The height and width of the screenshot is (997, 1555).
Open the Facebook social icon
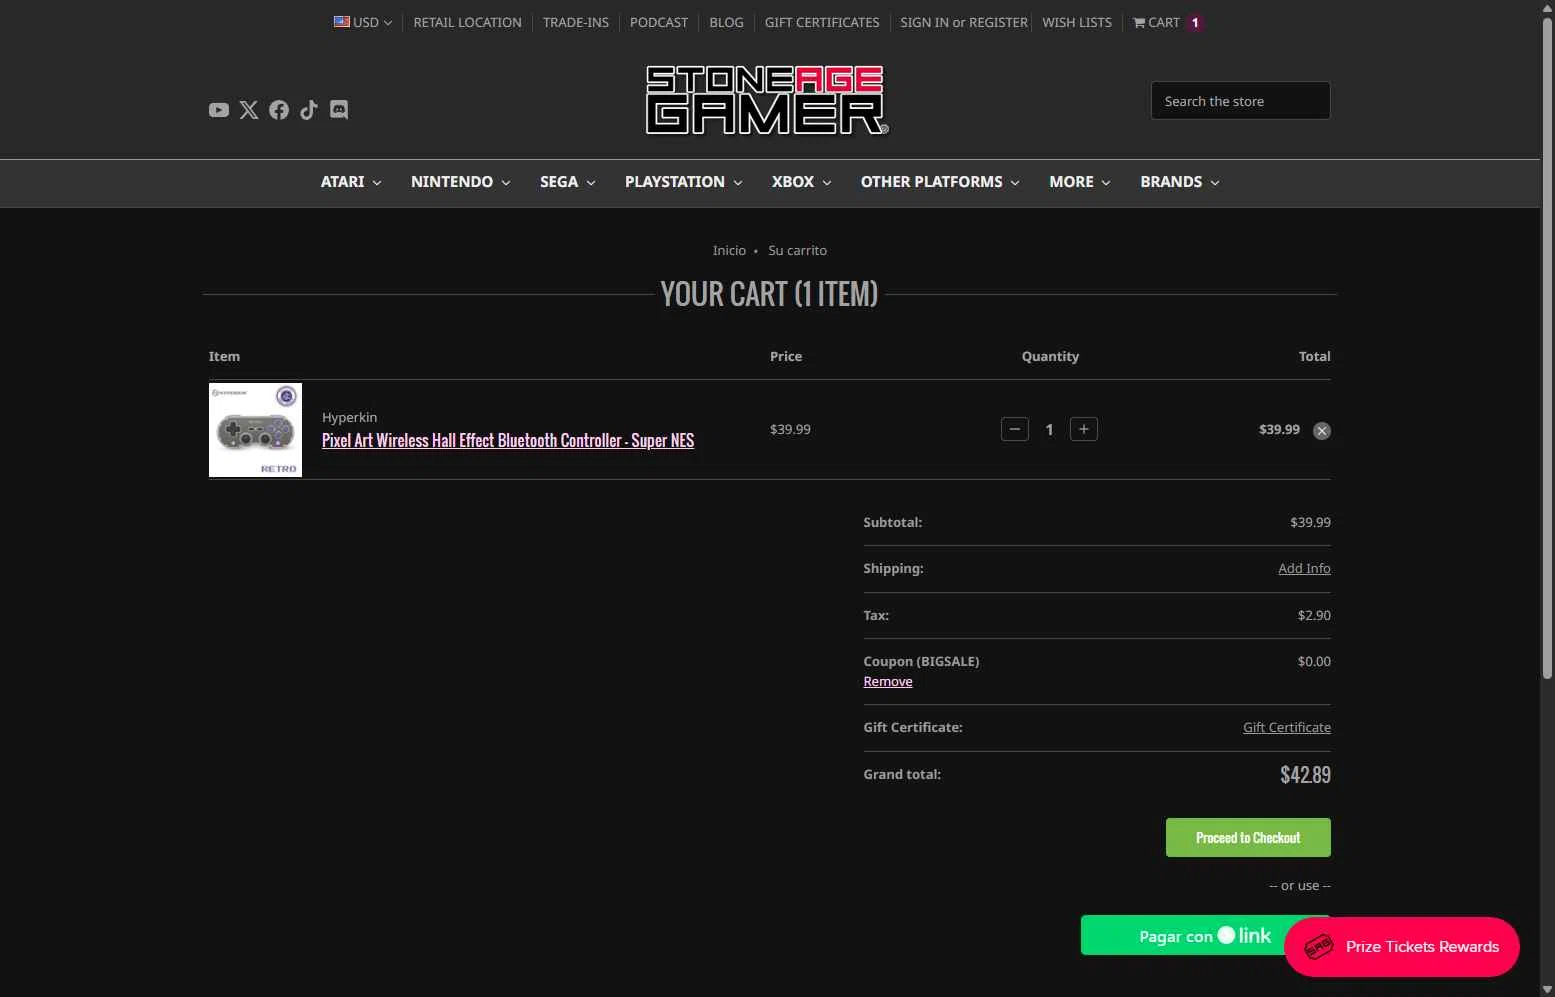pyautogui.click(x=279, y=110)
